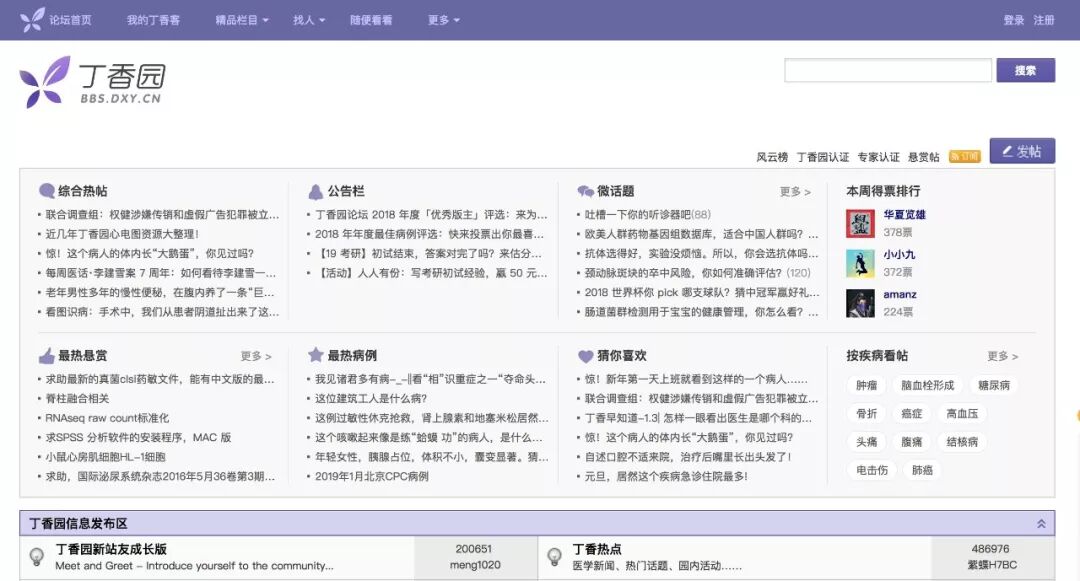
Task: Open the 丁香园认证 link
Action: coord(823,157)
